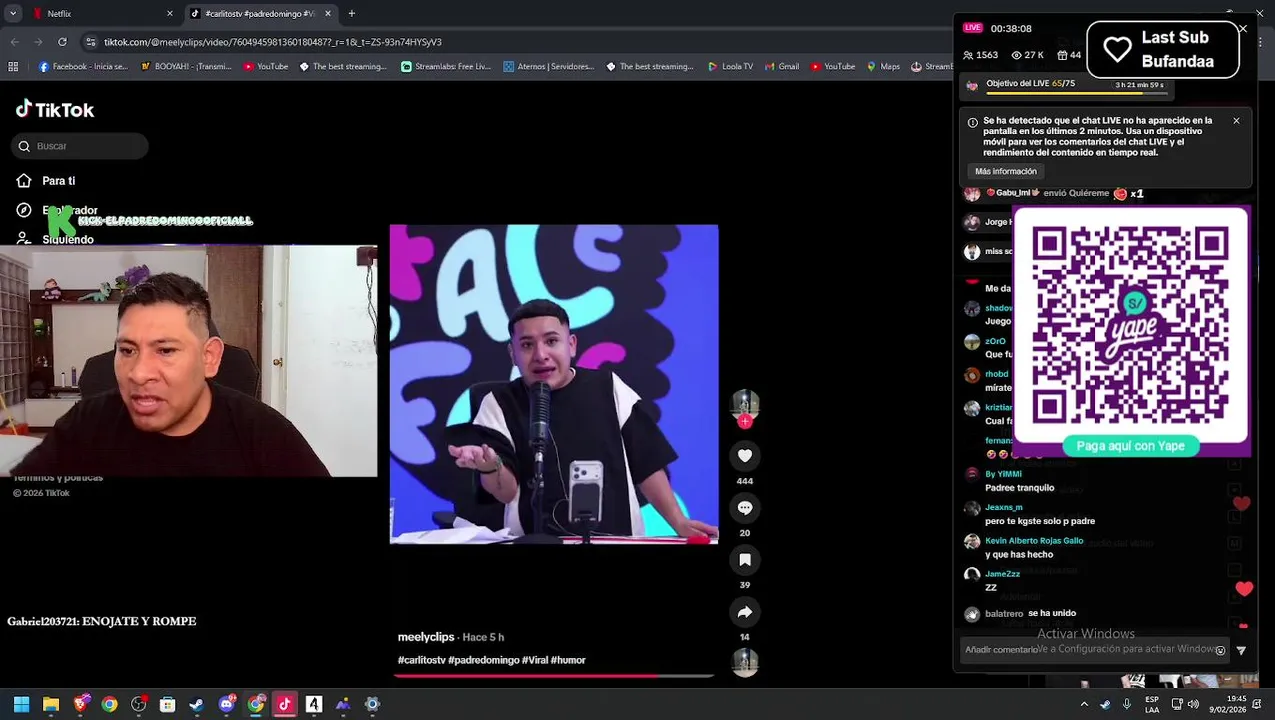The height and width of the screenshot is (720, 1275).
Task: Click the taskbar volume icon
Action: tap(1193, 704)
